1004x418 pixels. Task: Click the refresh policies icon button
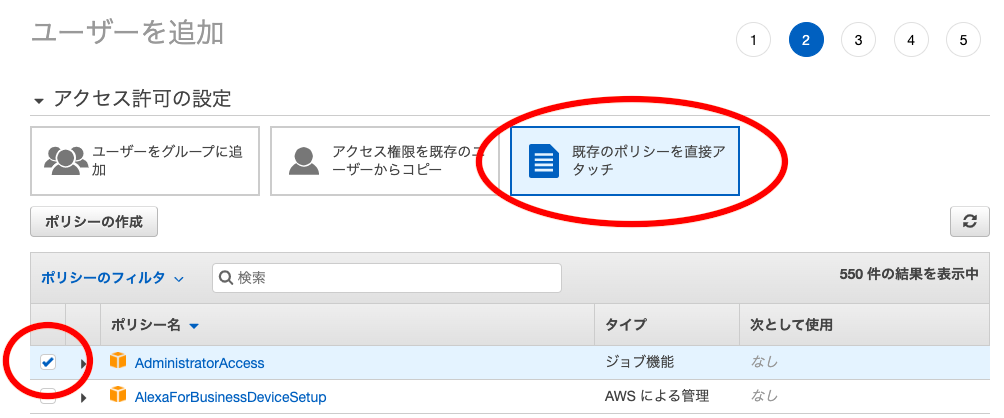click(x=970, y=222)
